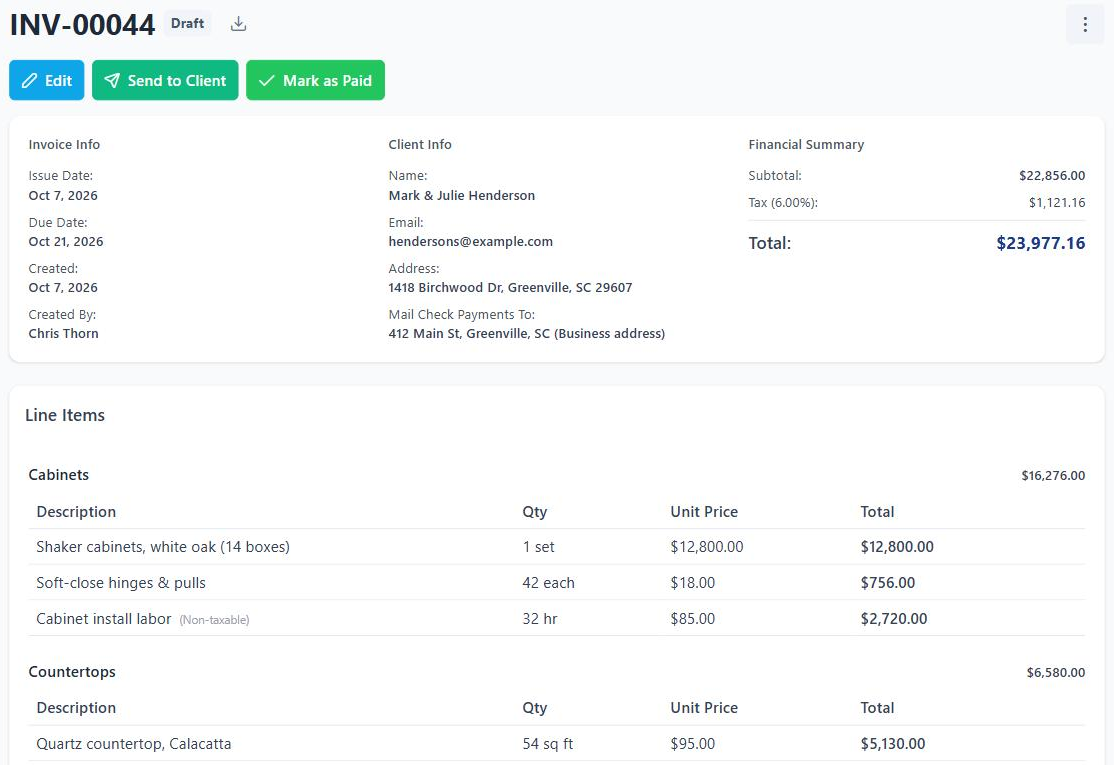The image size is (1114, 765).
Task: Click client name Mark & Julie Henderson
Action: coord(462,195)
